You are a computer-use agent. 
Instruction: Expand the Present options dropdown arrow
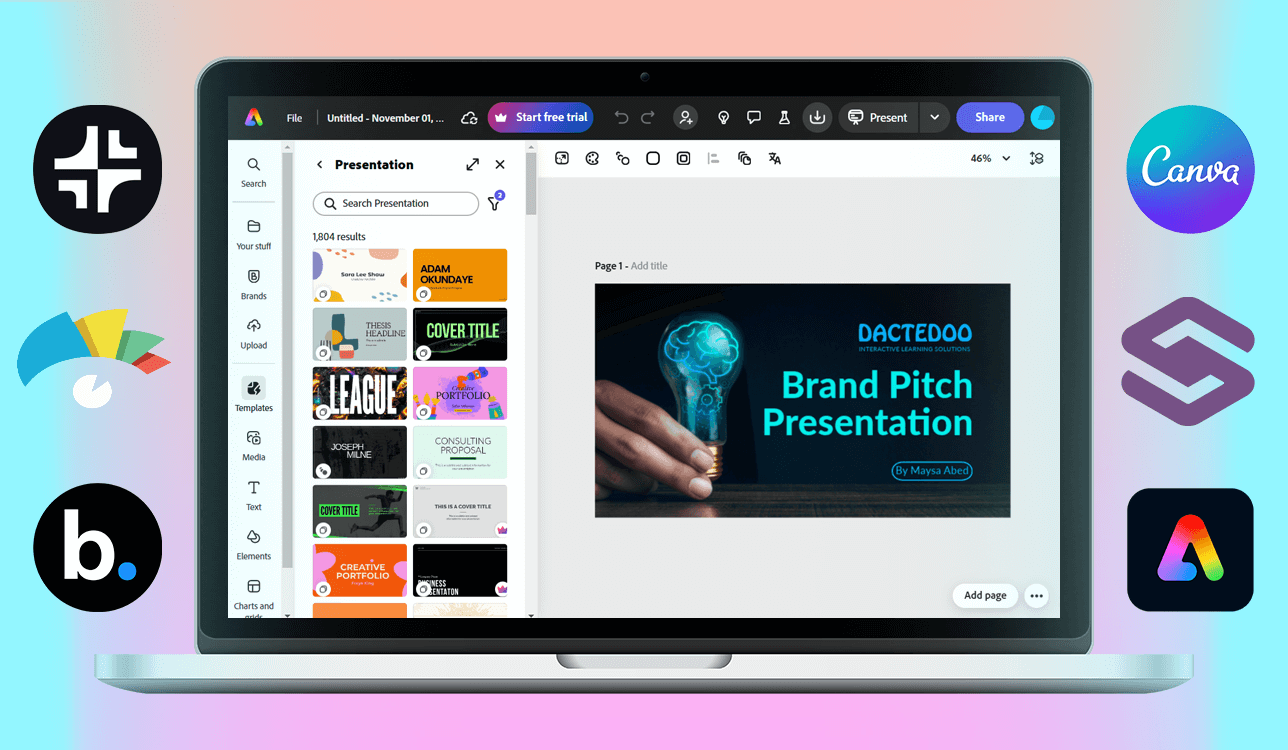[934, 117]
